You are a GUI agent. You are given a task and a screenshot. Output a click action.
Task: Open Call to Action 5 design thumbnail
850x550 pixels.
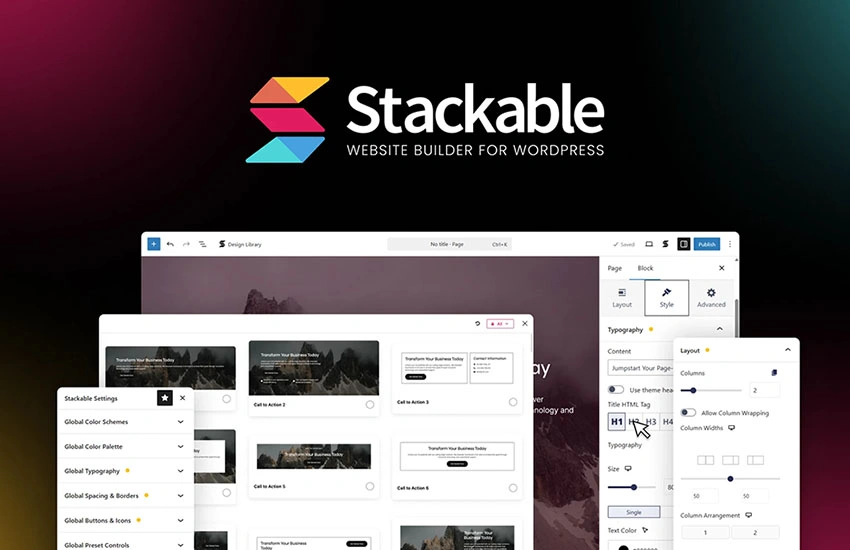(x=314, y=456)
